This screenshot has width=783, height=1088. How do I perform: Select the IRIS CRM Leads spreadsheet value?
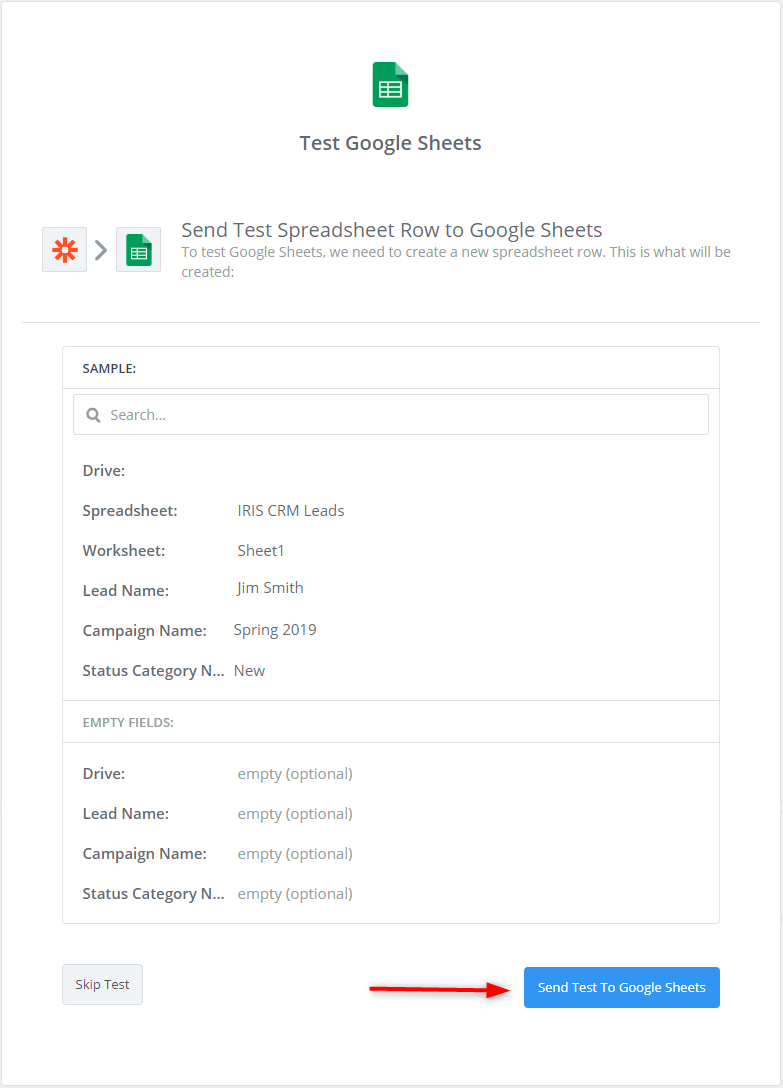291,511
